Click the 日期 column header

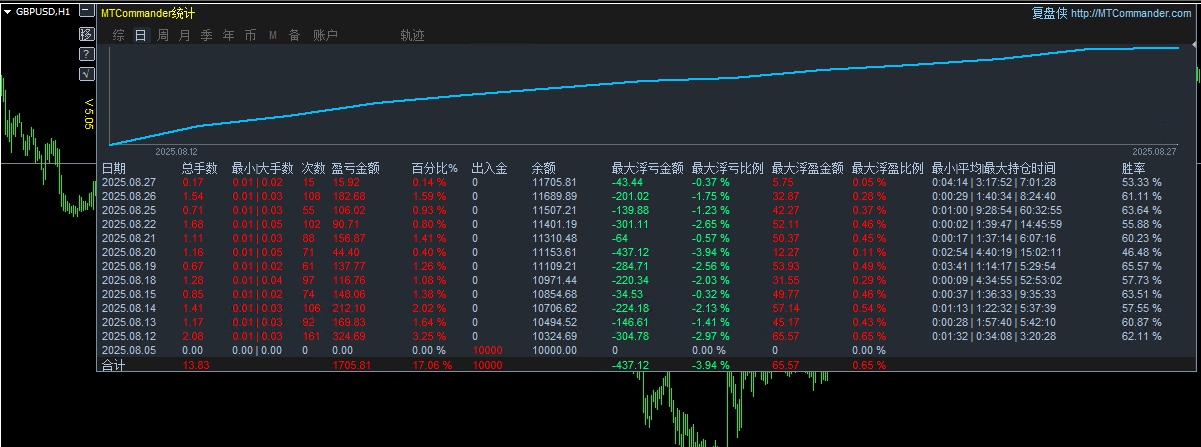pos(114,168)
